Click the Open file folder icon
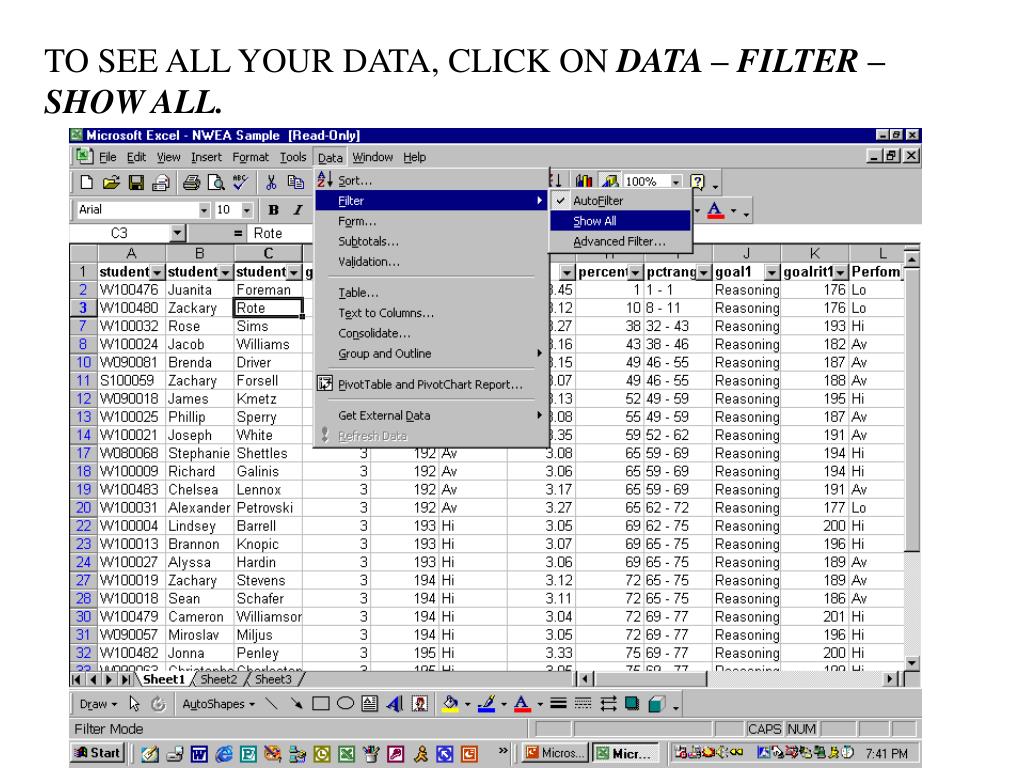The image size is (1024, 768). 111,182
